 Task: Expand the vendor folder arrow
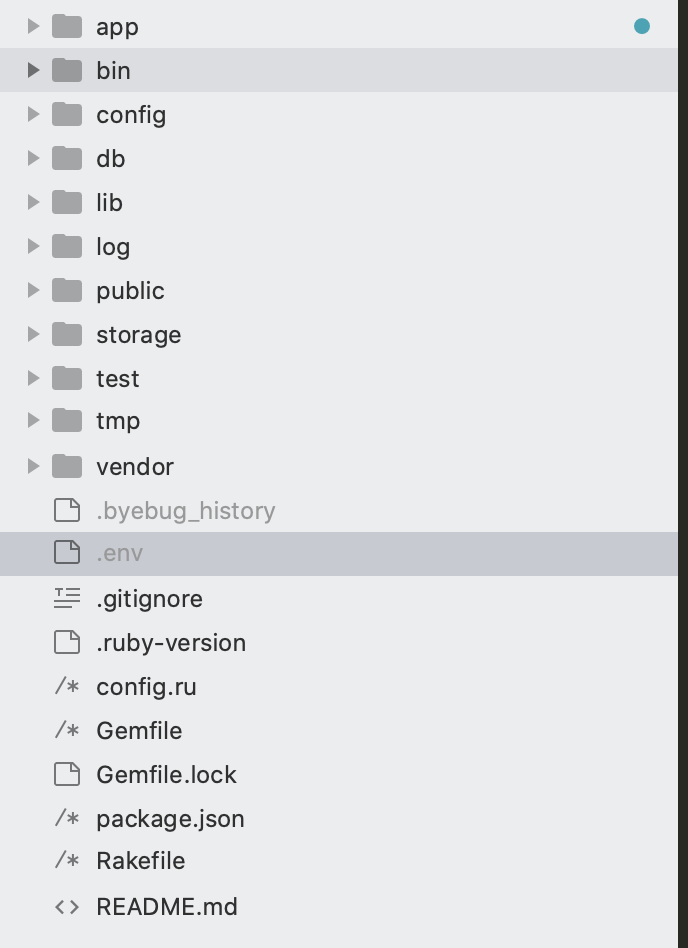click(33, 466)
